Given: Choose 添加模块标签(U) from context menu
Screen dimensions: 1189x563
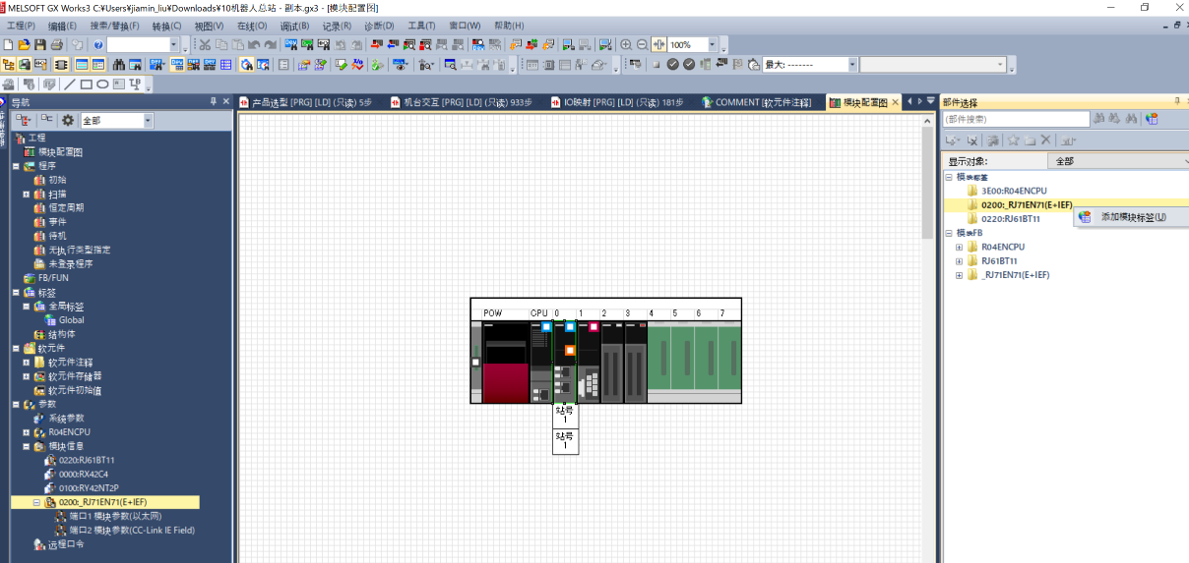Looking at the screenshot, I should click(x=1132, y=217).
